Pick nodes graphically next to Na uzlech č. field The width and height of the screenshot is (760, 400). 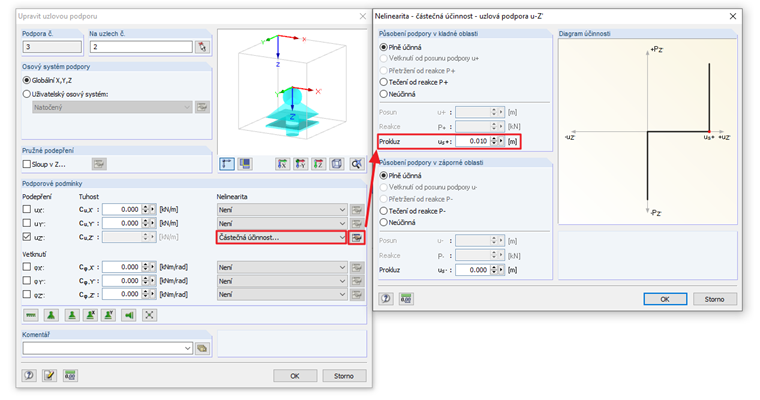pos(202,47)
